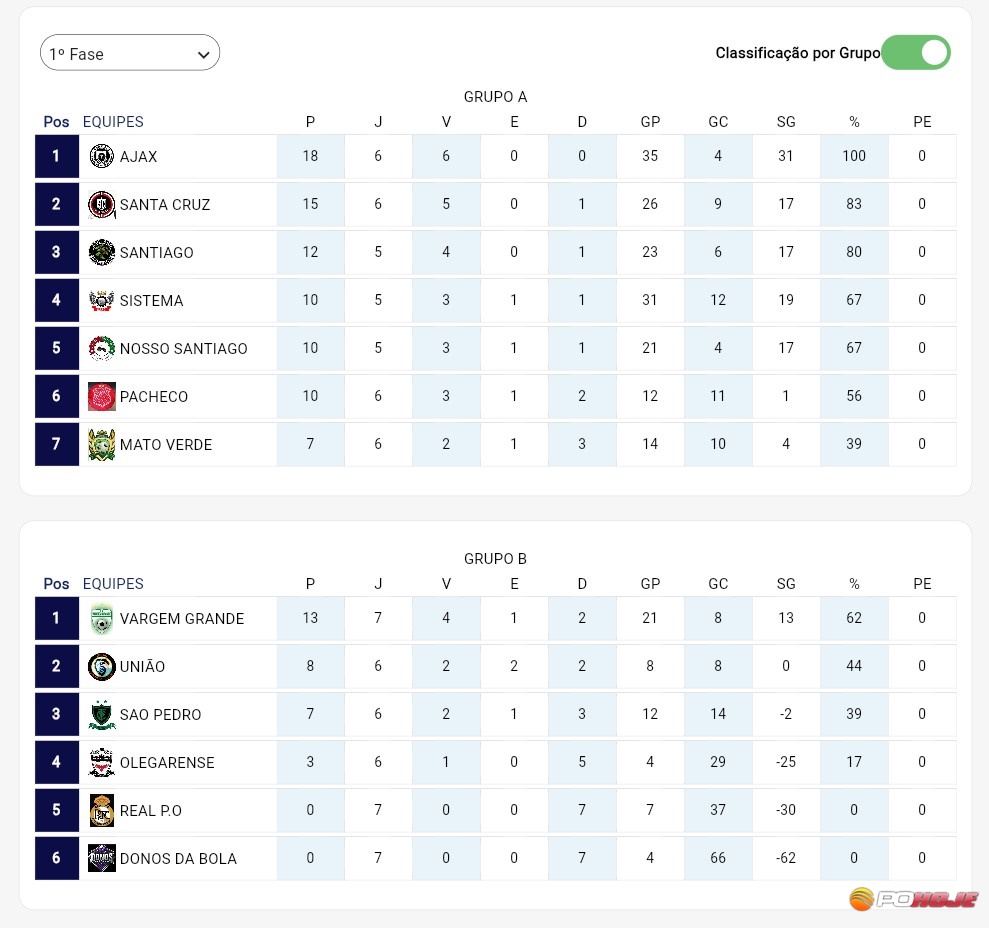Click the União team logo
The image size is (989, 928).
(x=102, y=667)
